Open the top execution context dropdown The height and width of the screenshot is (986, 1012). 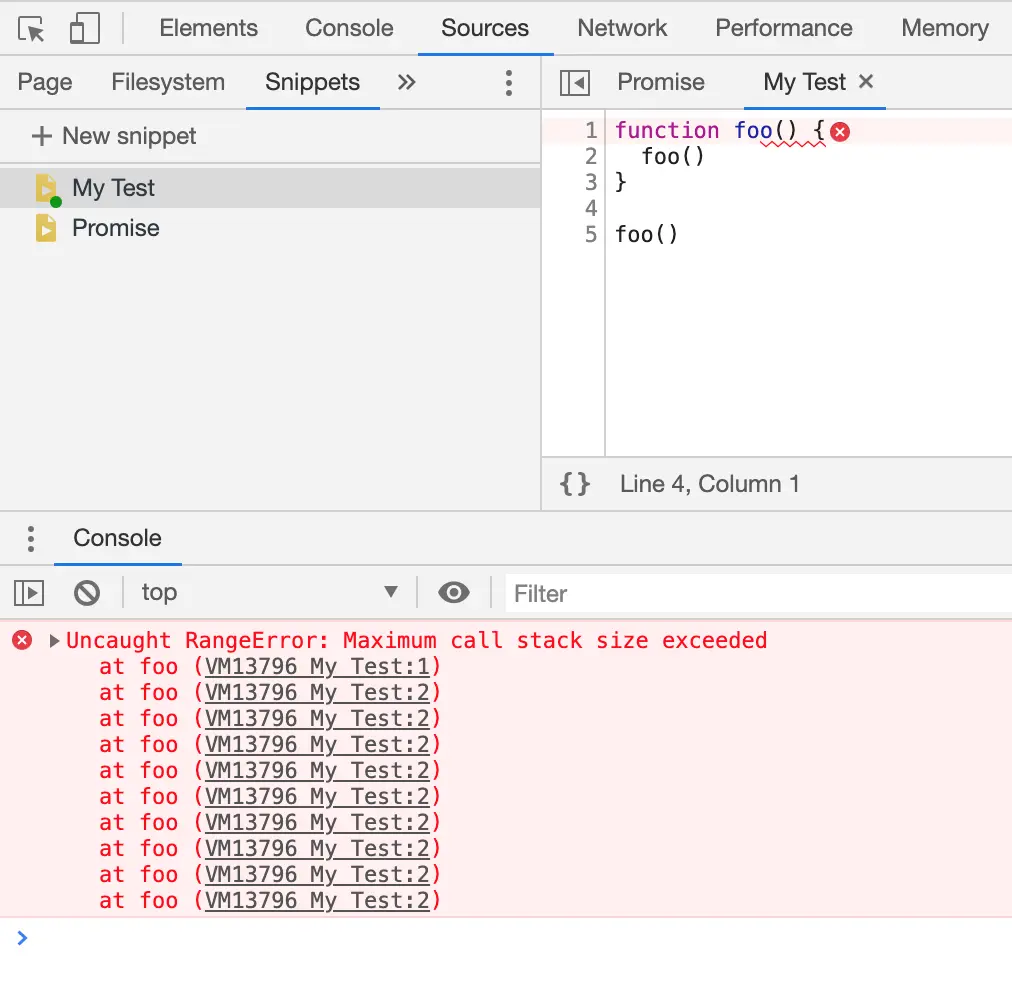pos(269,592)
